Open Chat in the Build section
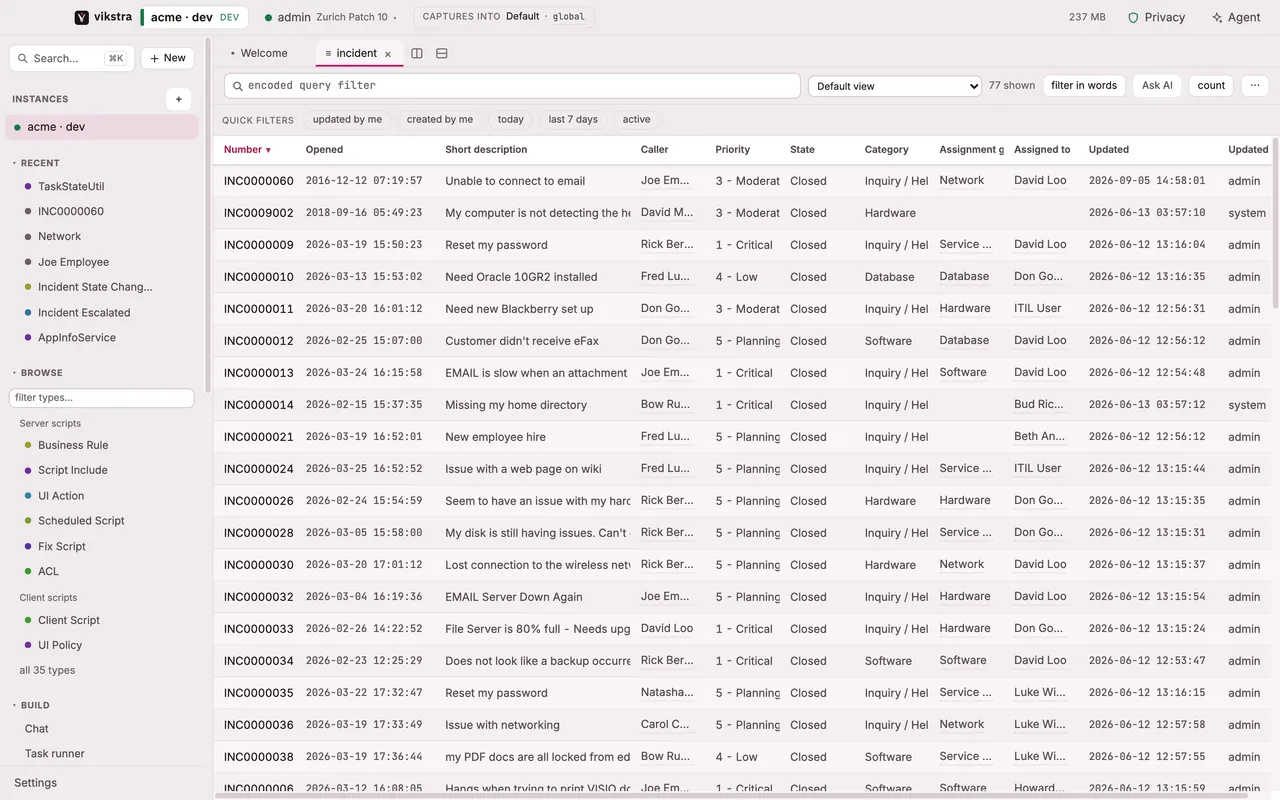Image resolution: width=1280 pixels, height=800 pixels. tap(37, 729)
